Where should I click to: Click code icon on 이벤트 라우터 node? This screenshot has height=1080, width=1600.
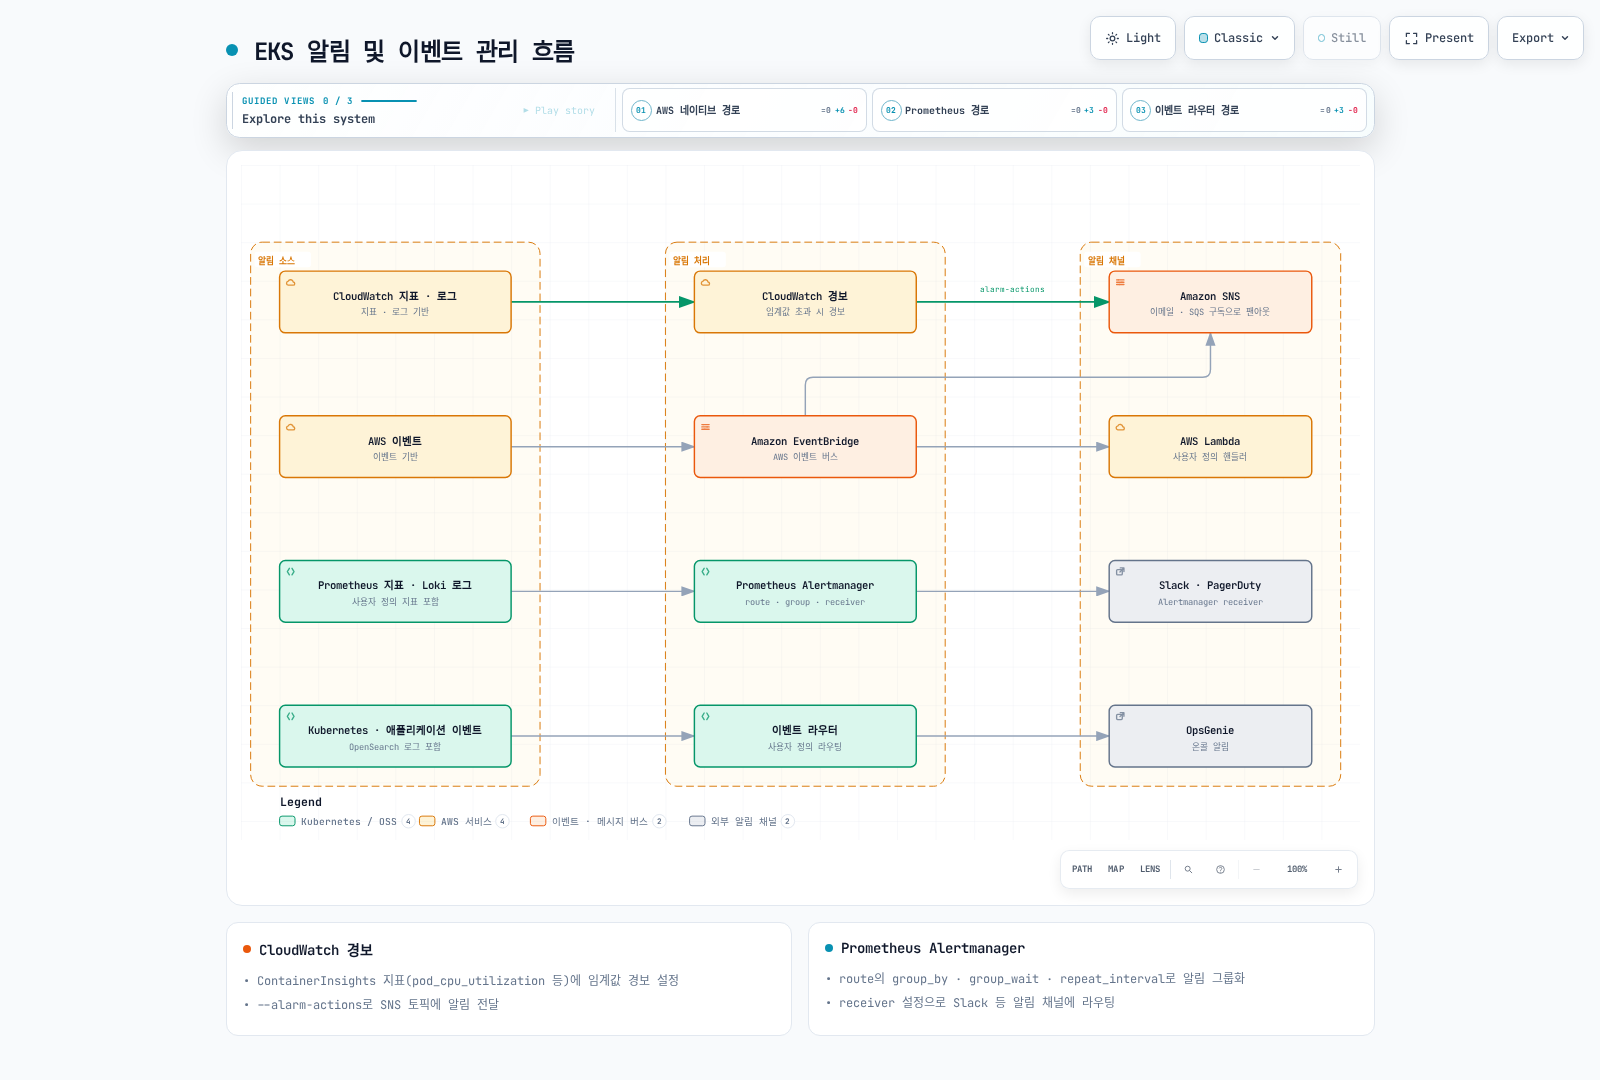[x=705, y=717]
